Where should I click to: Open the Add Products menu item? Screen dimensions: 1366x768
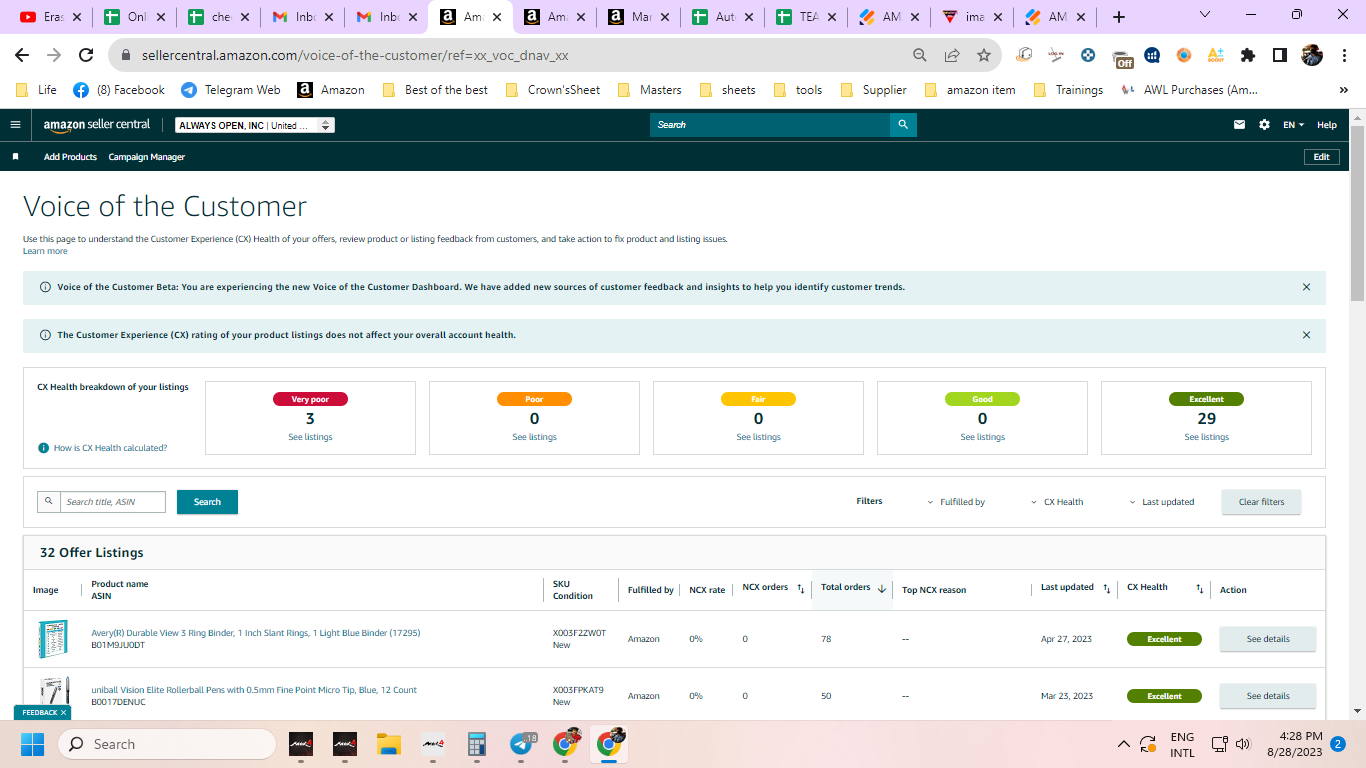[x=70, y=157]
